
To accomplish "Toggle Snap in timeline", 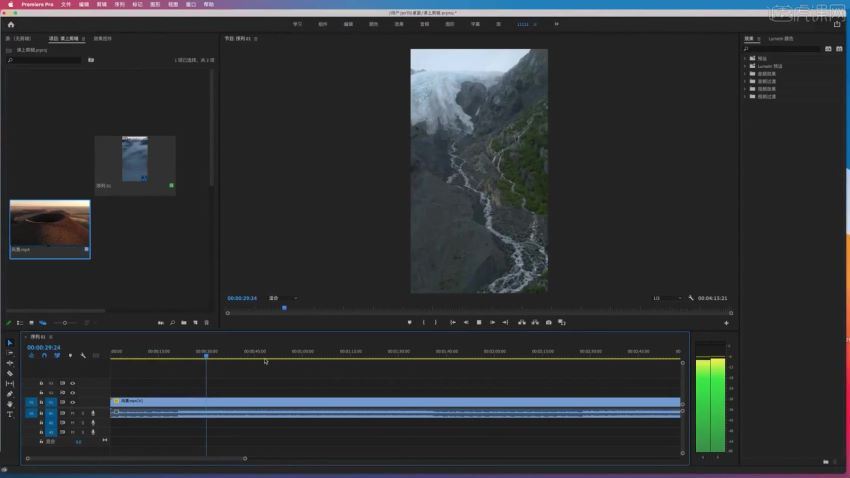I will tap(44, 356).
